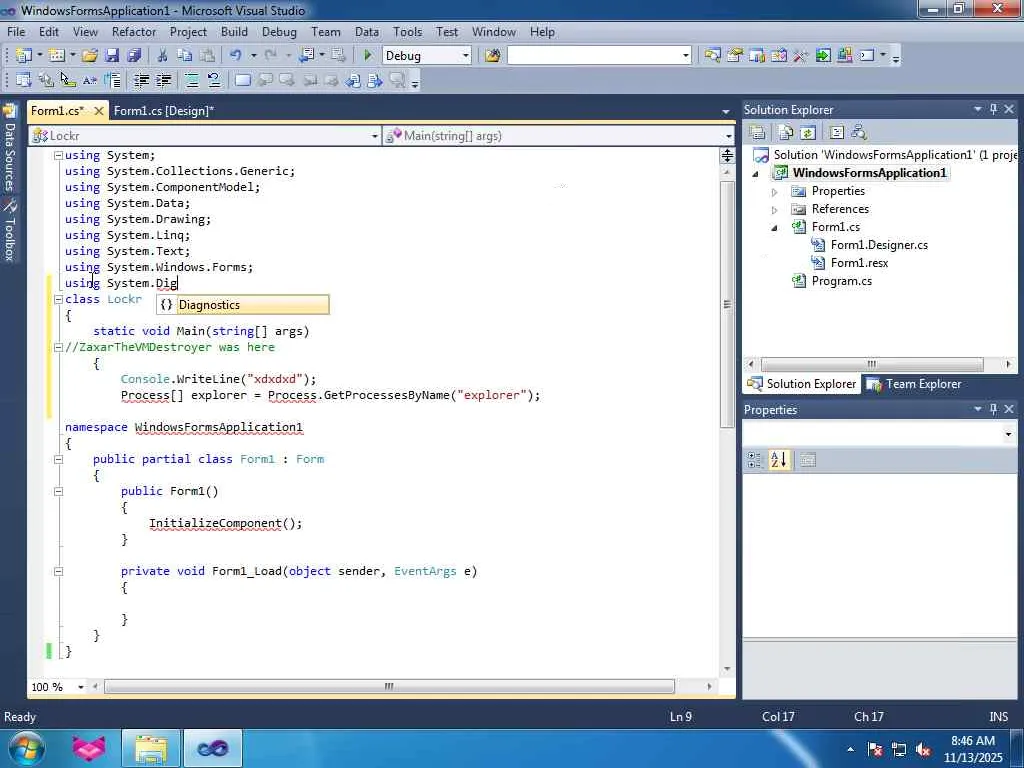Collapse the Form1 partial class outline
The height and width of the screenshot is (768, 1024).
(58, 459)
